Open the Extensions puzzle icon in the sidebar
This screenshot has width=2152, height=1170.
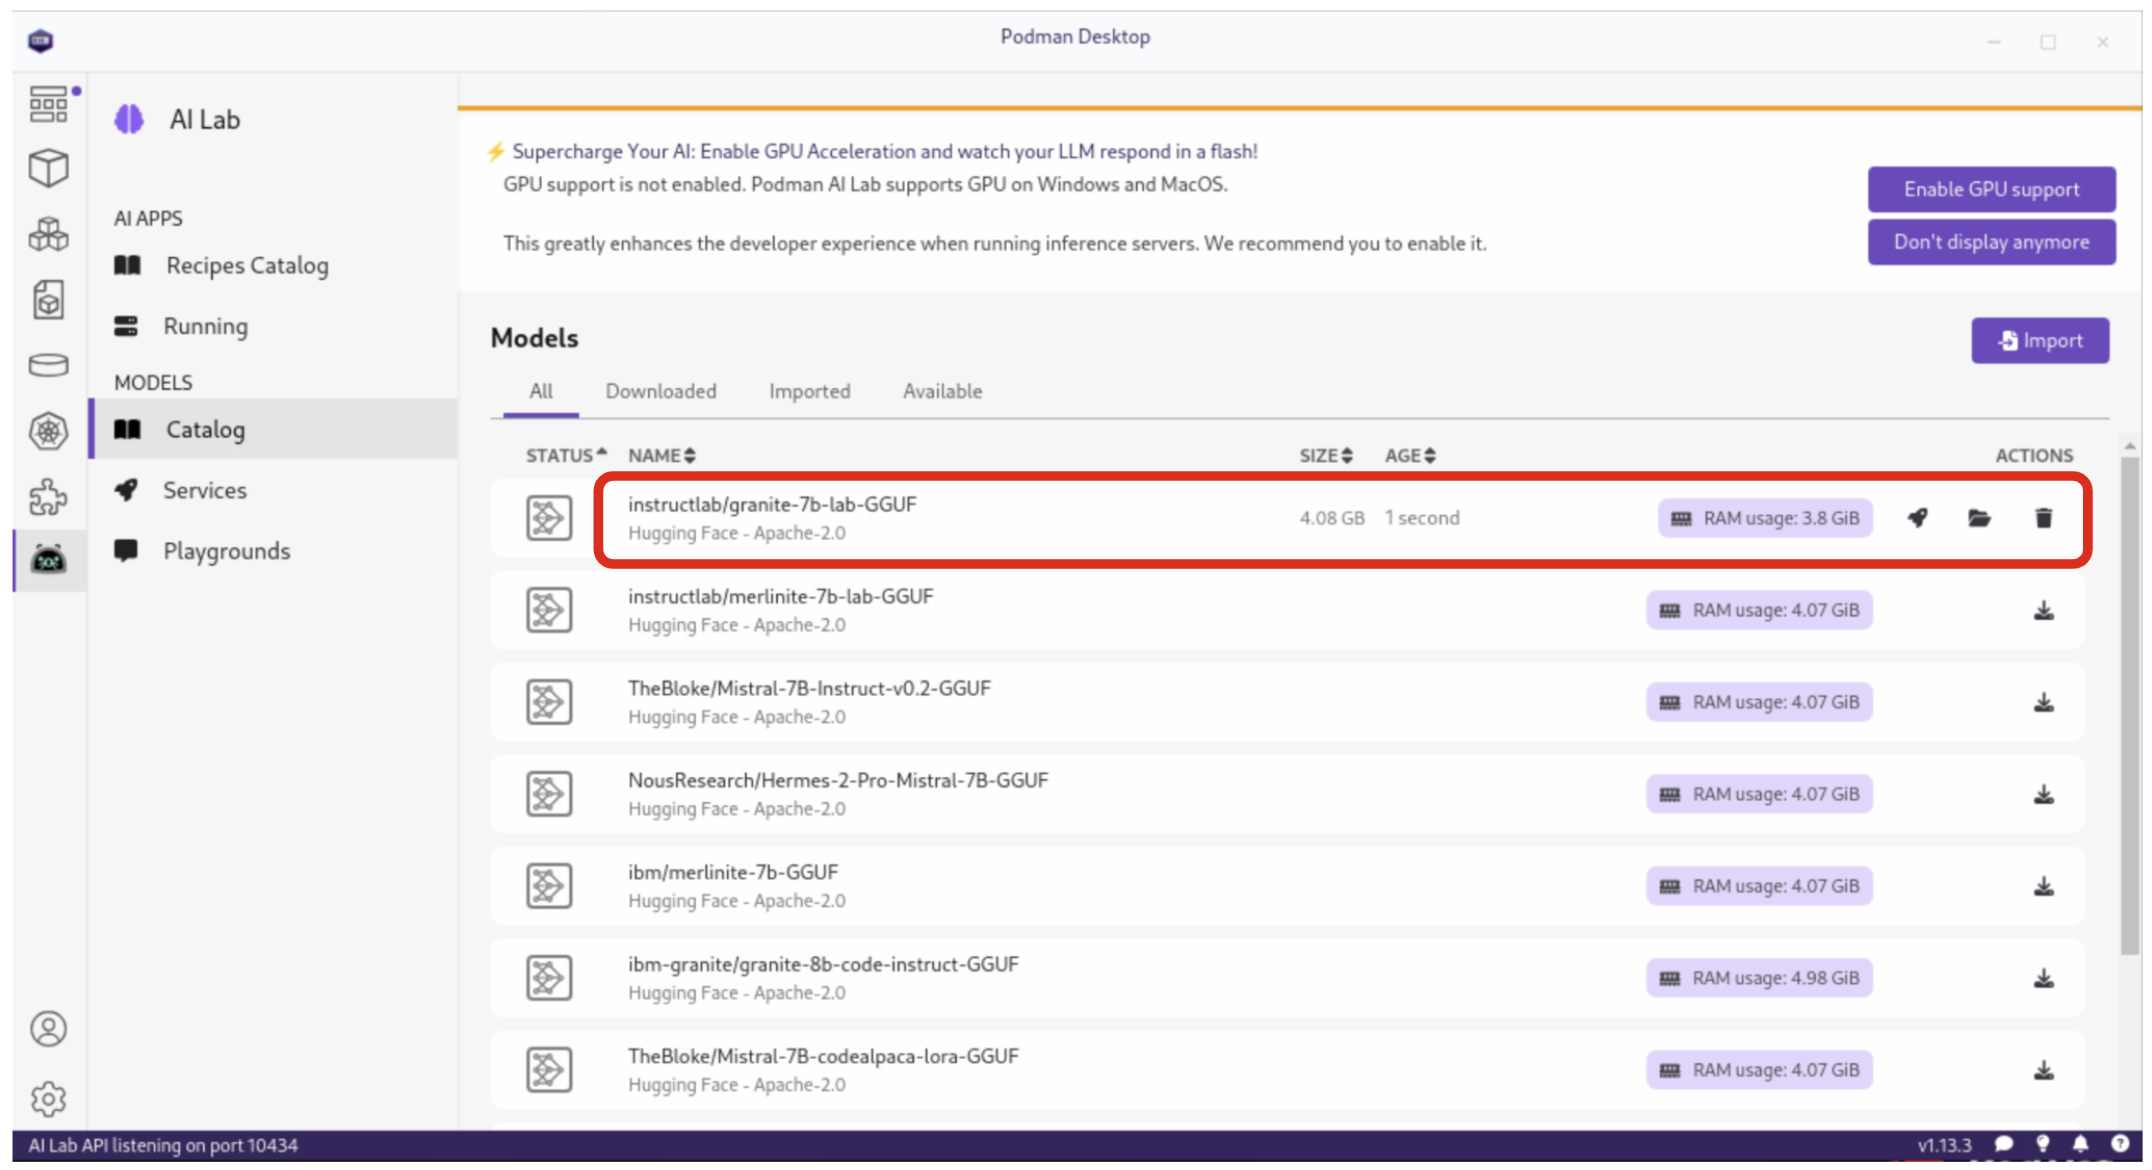click(x=48, y=497)
